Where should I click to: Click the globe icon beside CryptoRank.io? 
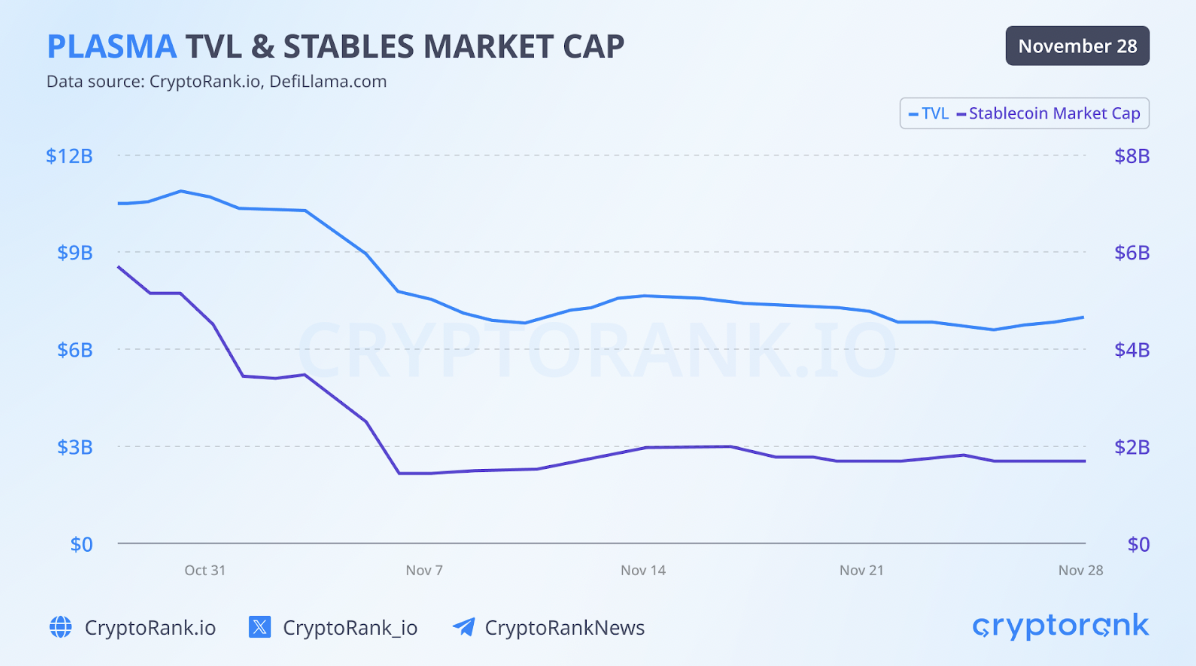[x=61, y=627]
